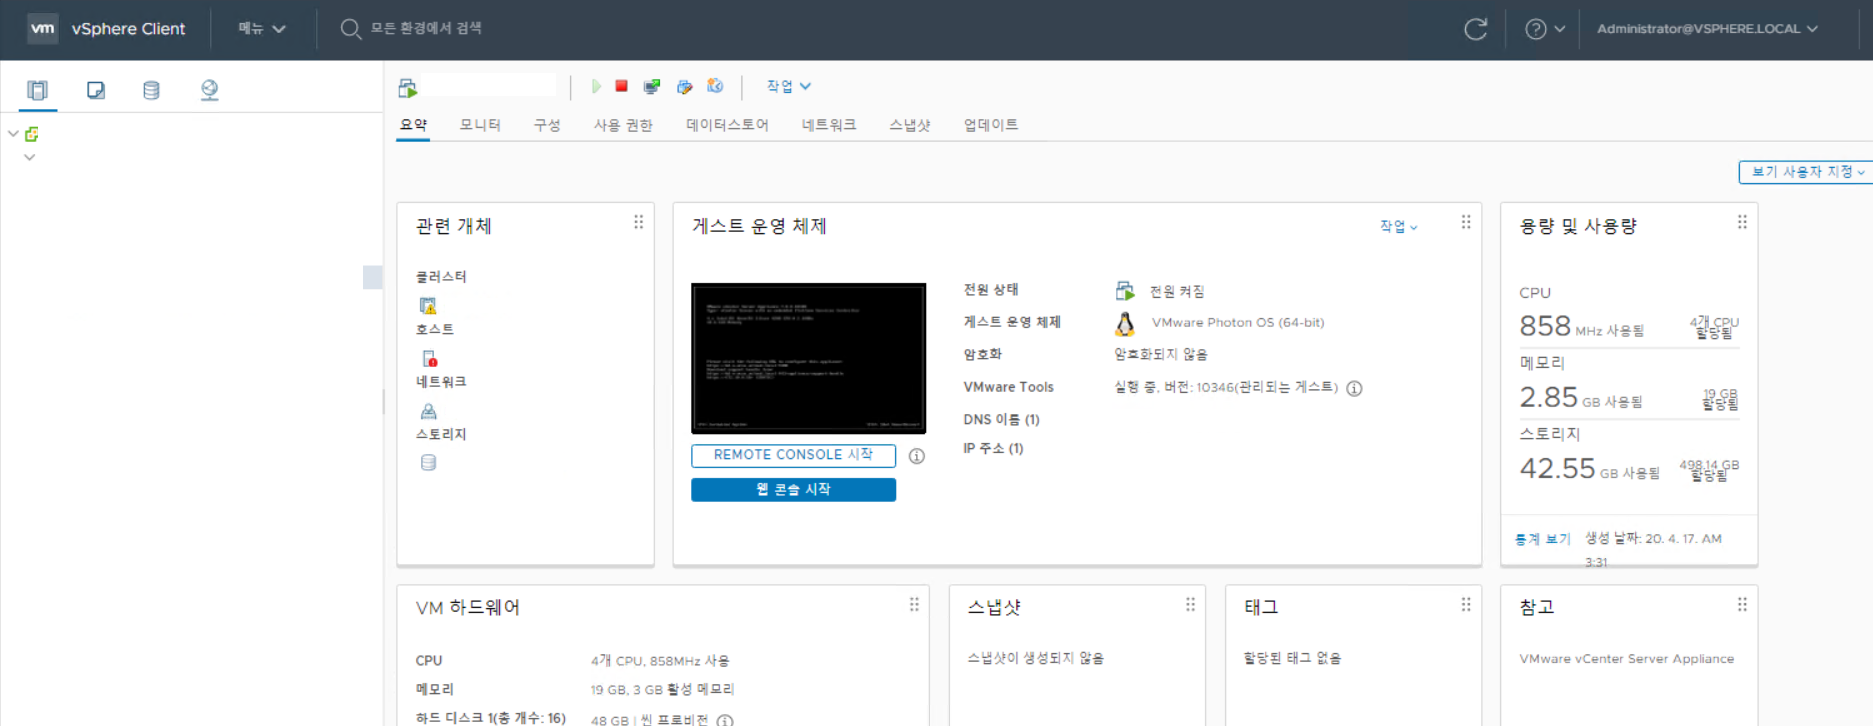The height and width of the screenshot is (726, 1873).
Task: Click drag handle on 용량 및 사용량 card
Action: [x=1742, y=222]
